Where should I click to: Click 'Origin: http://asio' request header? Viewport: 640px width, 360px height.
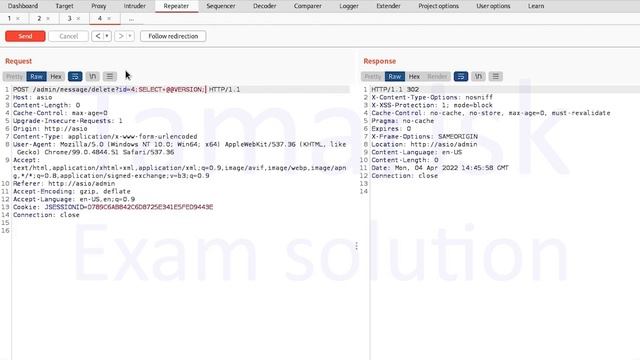(x=50, y=129)
